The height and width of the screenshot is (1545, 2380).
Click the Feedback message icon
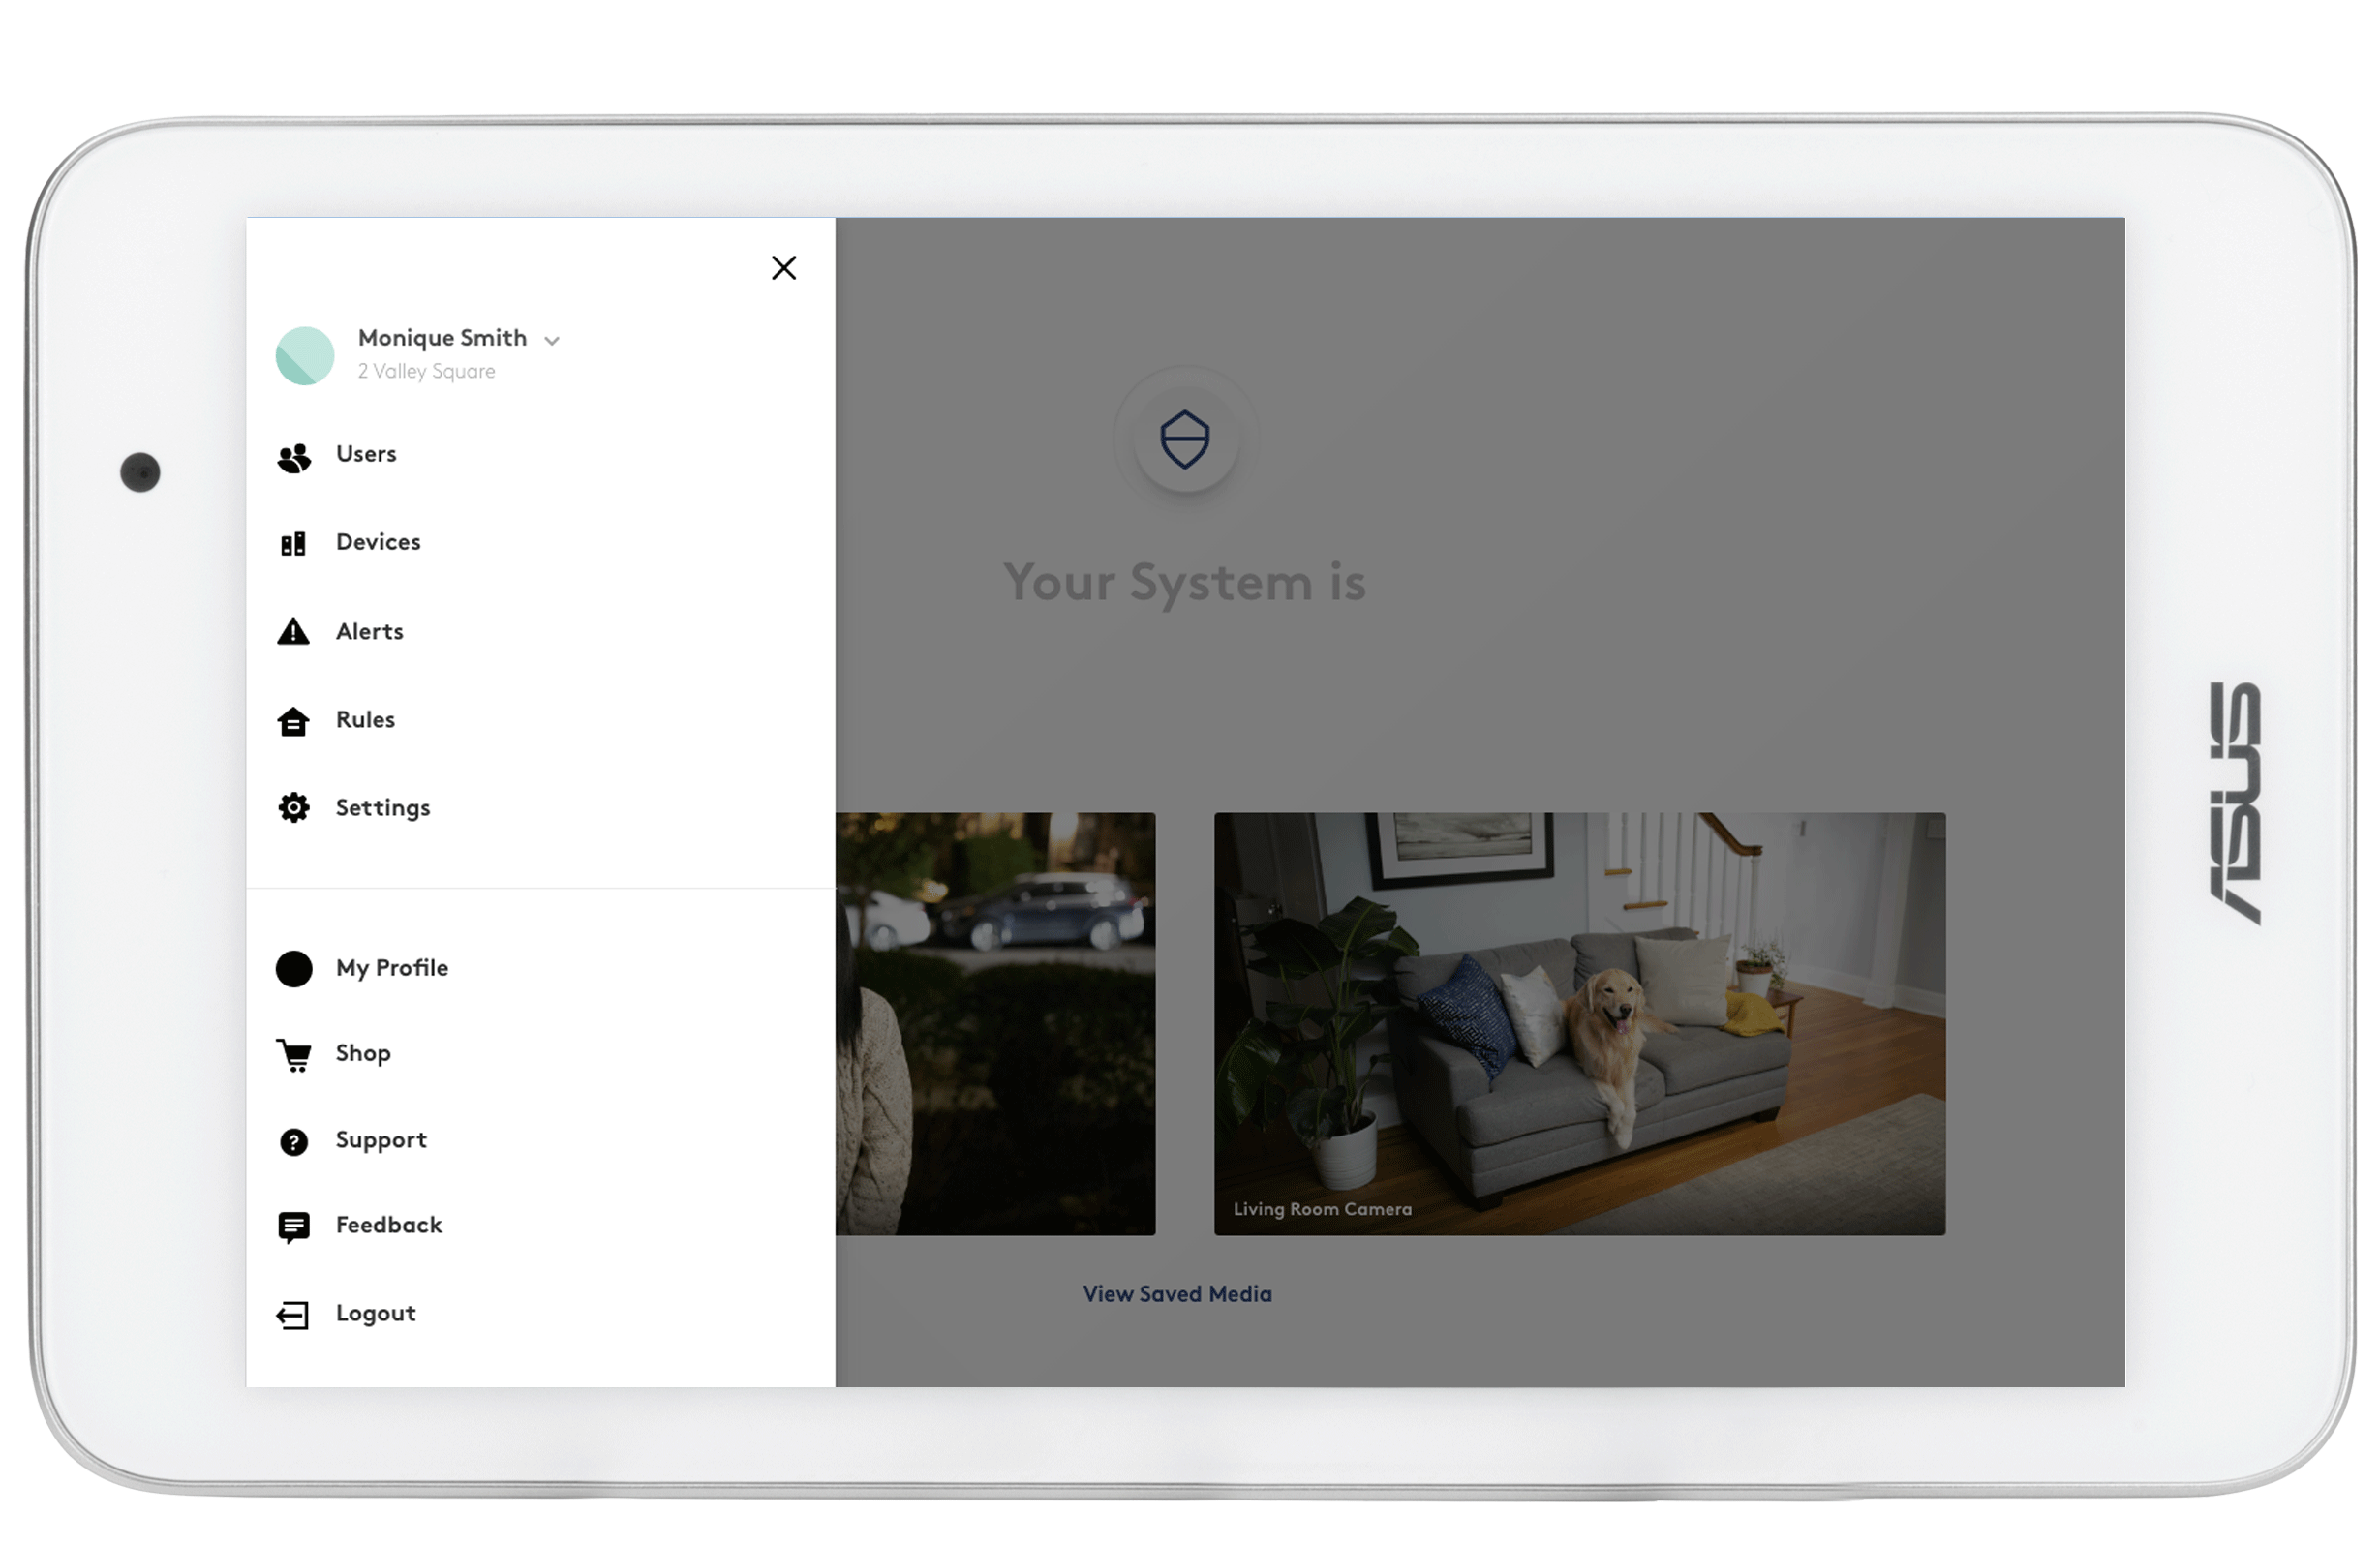(293, 1226)
